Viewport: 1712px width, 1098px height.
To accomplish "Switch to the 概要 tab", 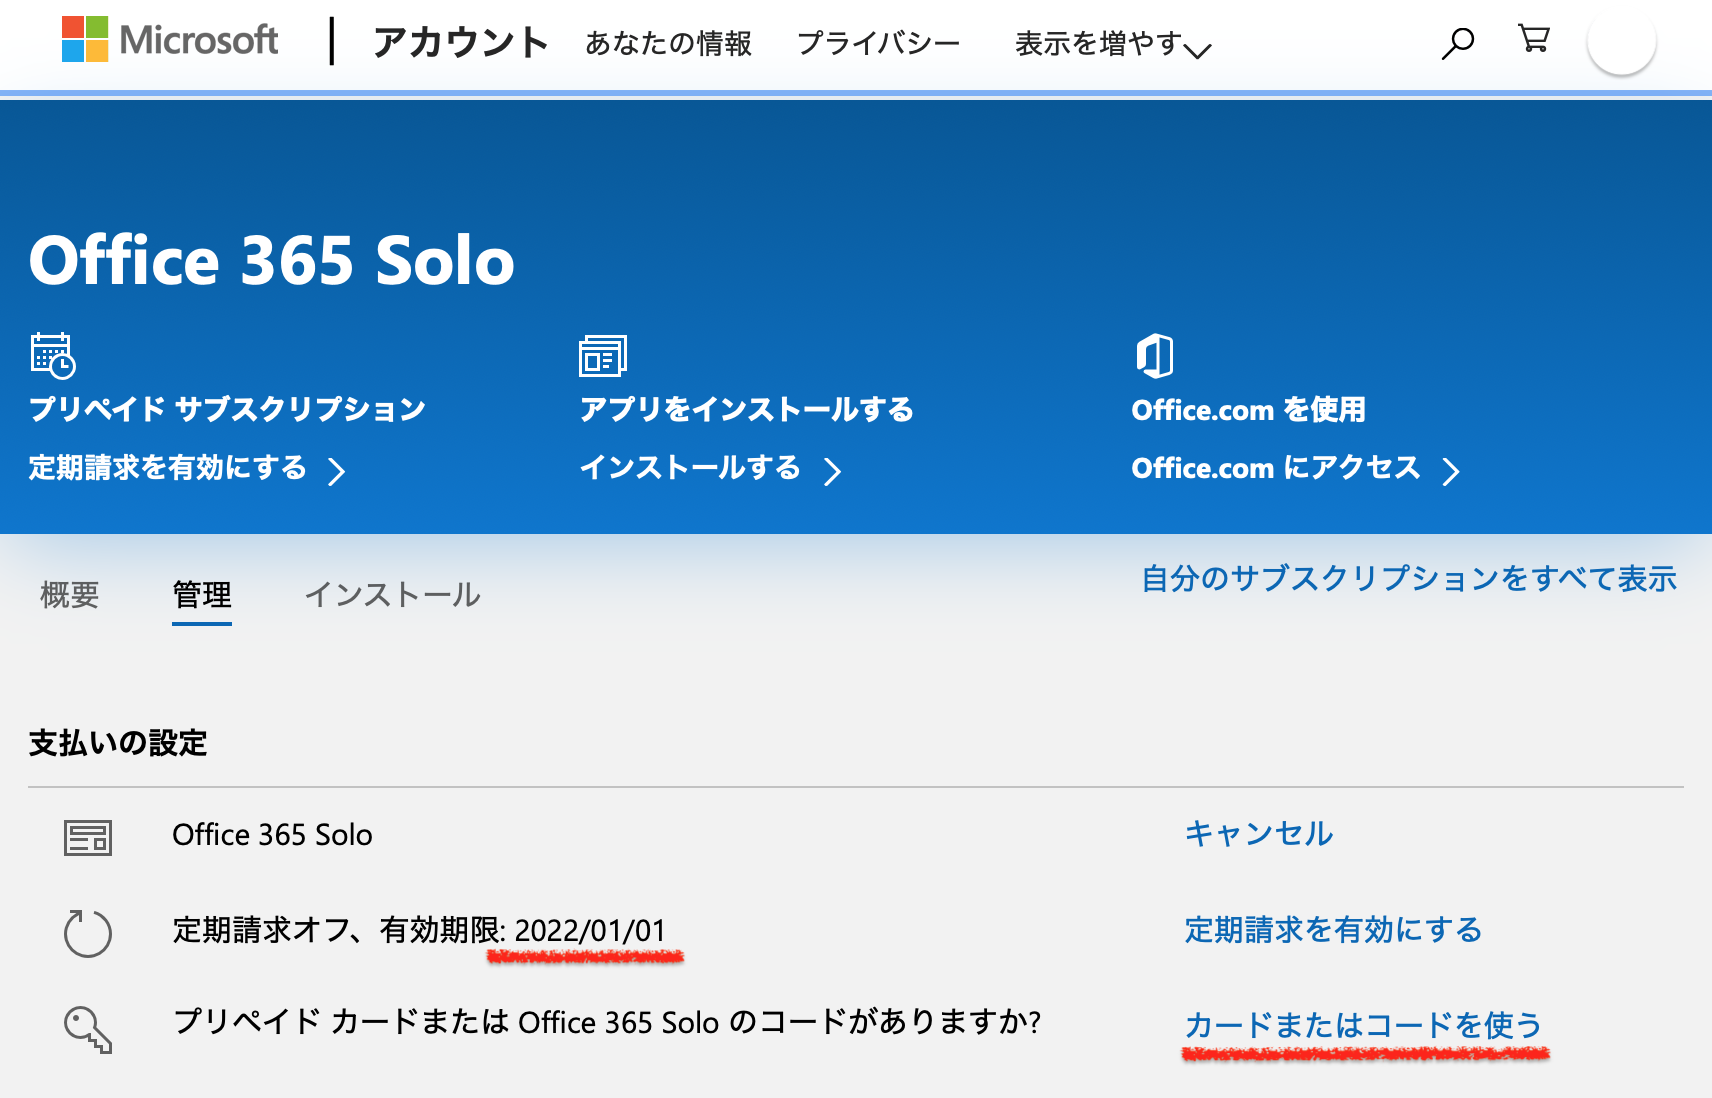I will 70,595.
